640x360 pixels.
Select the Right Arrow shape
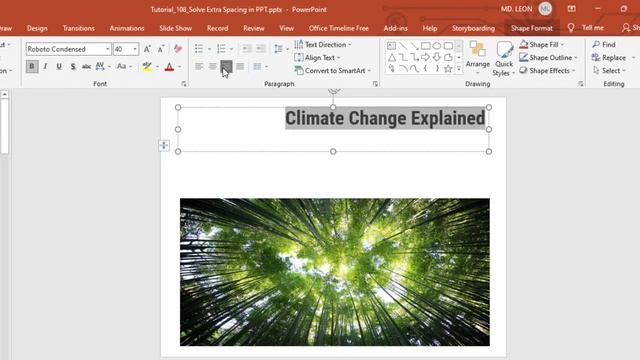(x=425, y=57)
